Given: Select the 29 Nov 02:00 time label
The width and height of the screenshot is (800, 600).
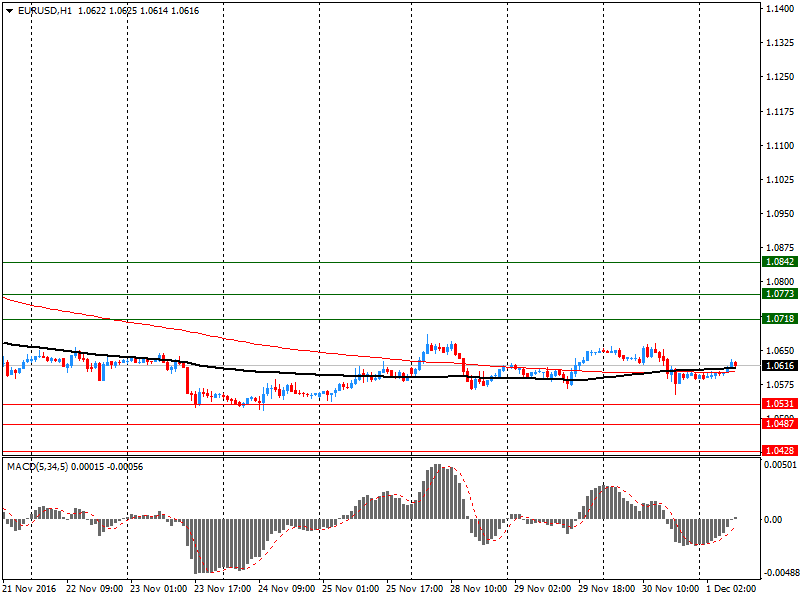Looking at the screenshot, I should click(x=542, y=589).
